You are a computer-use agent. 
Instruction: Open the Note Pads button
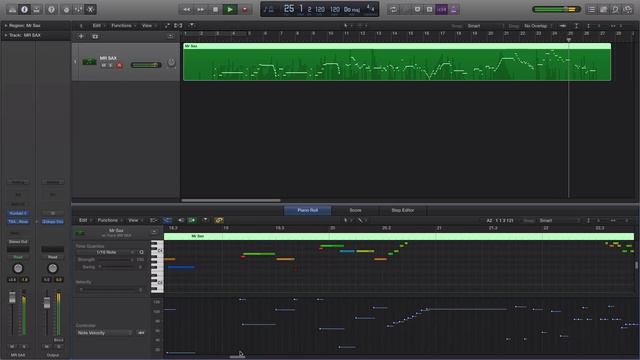click(x=604, y=9)
